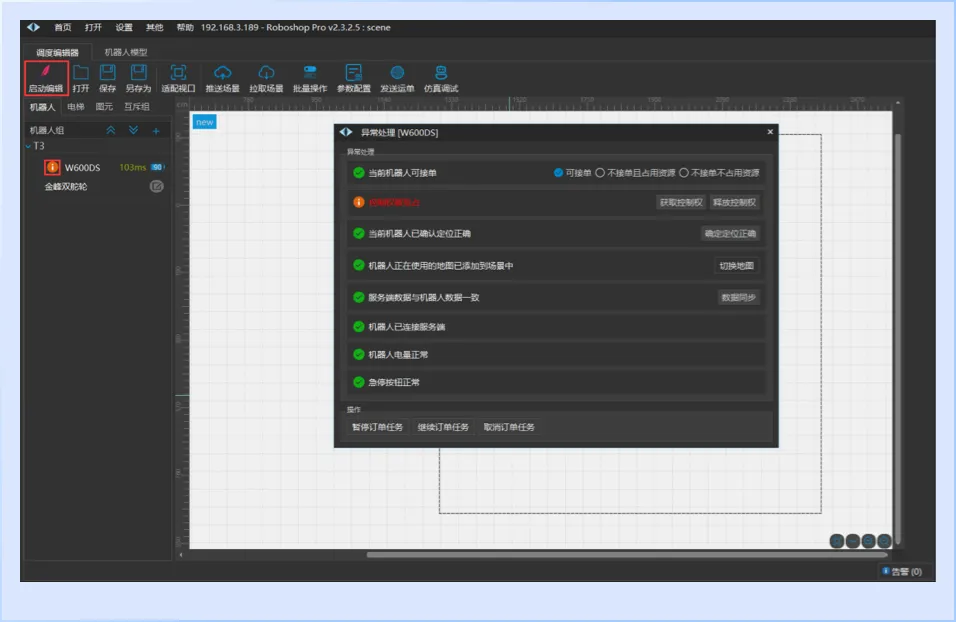Click the first round canvas control button
This screenshot has width=956, height=622.
837,541
